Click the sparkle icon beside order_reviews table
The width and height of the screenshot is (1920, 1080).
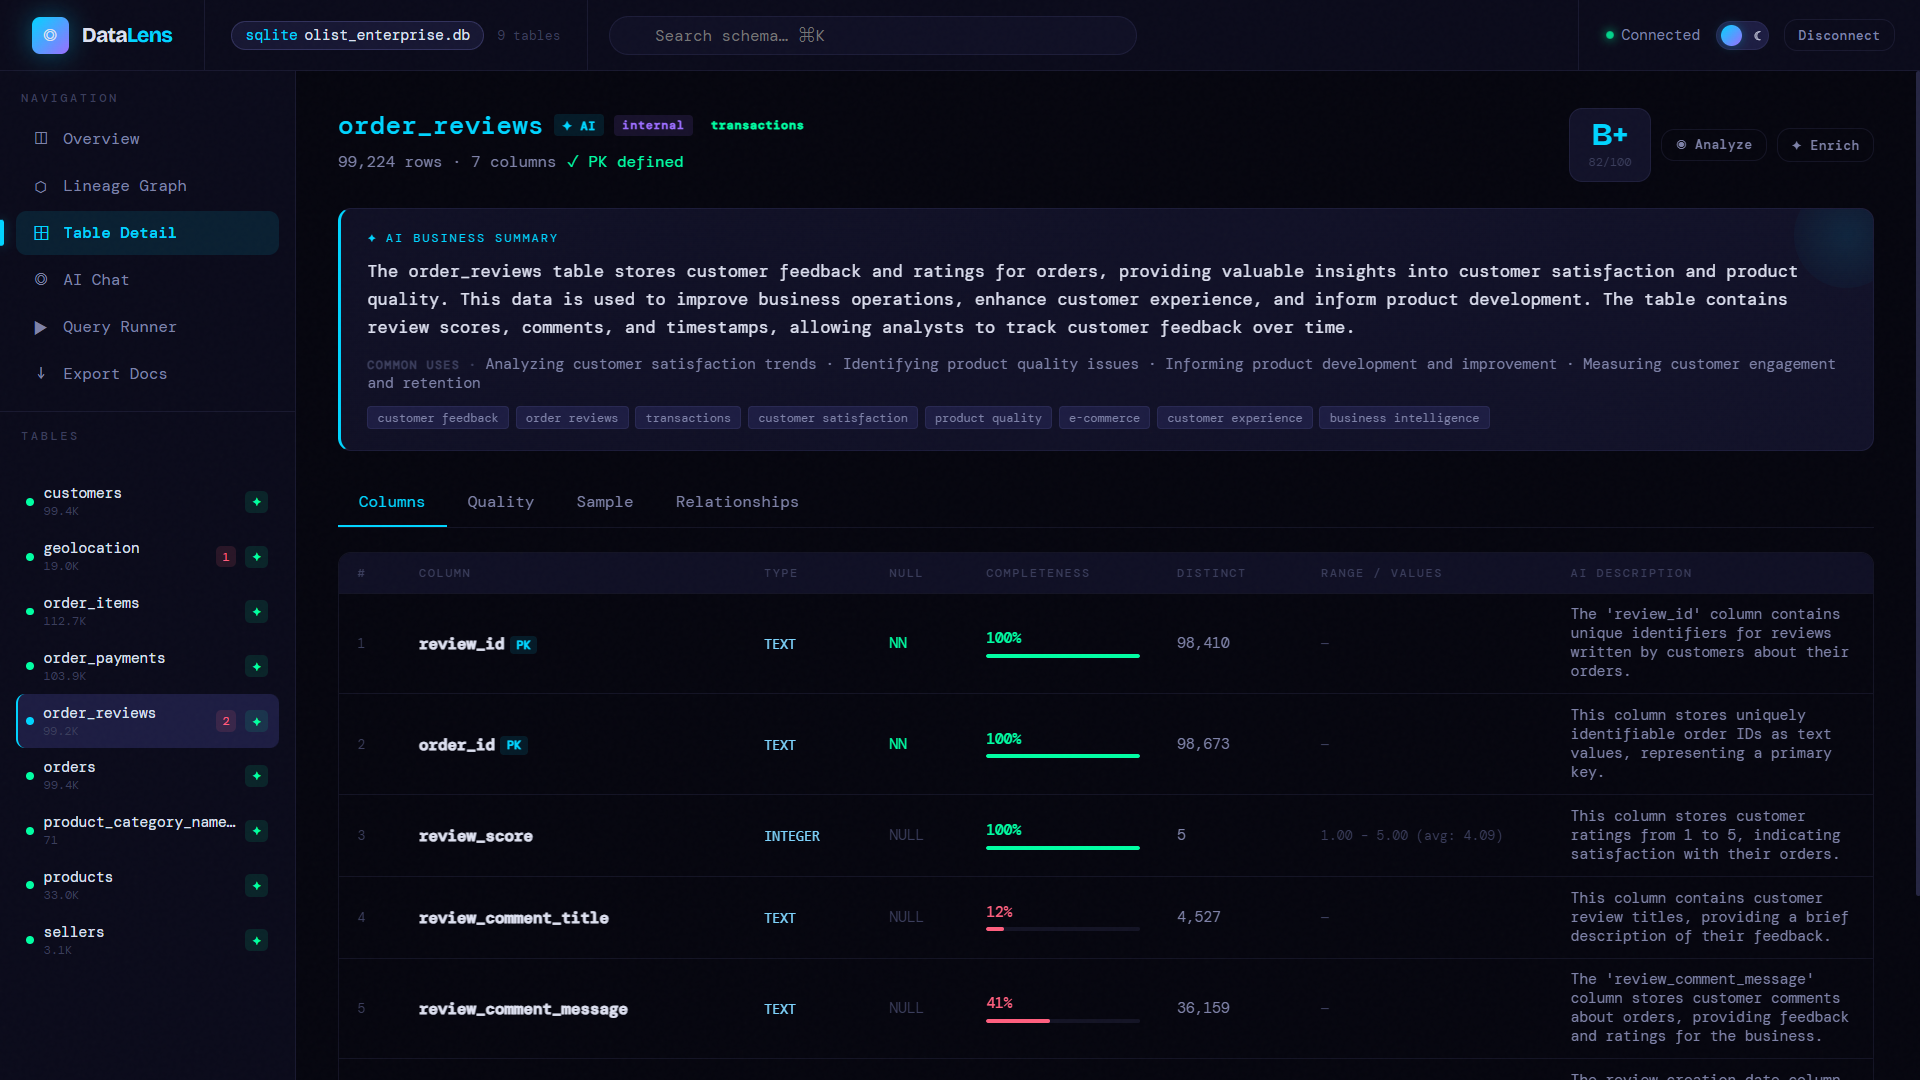click(x=257, y=721)
